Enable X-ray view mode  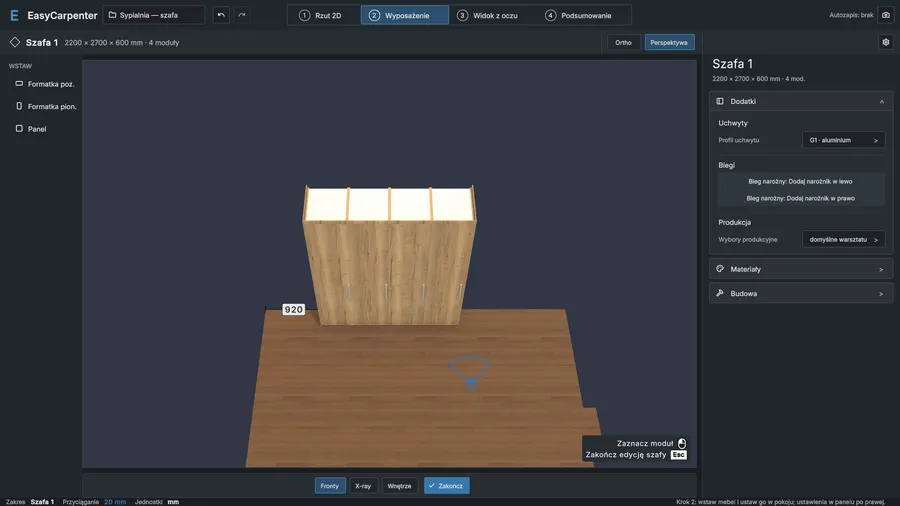[363, 486]
